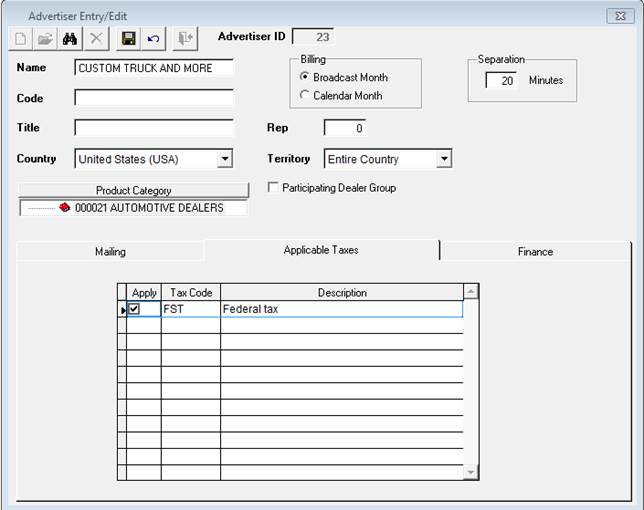This screenshot has height=510, width=644.
Task: Click the Open folder toolbar icon
Action: click(45, 38)
